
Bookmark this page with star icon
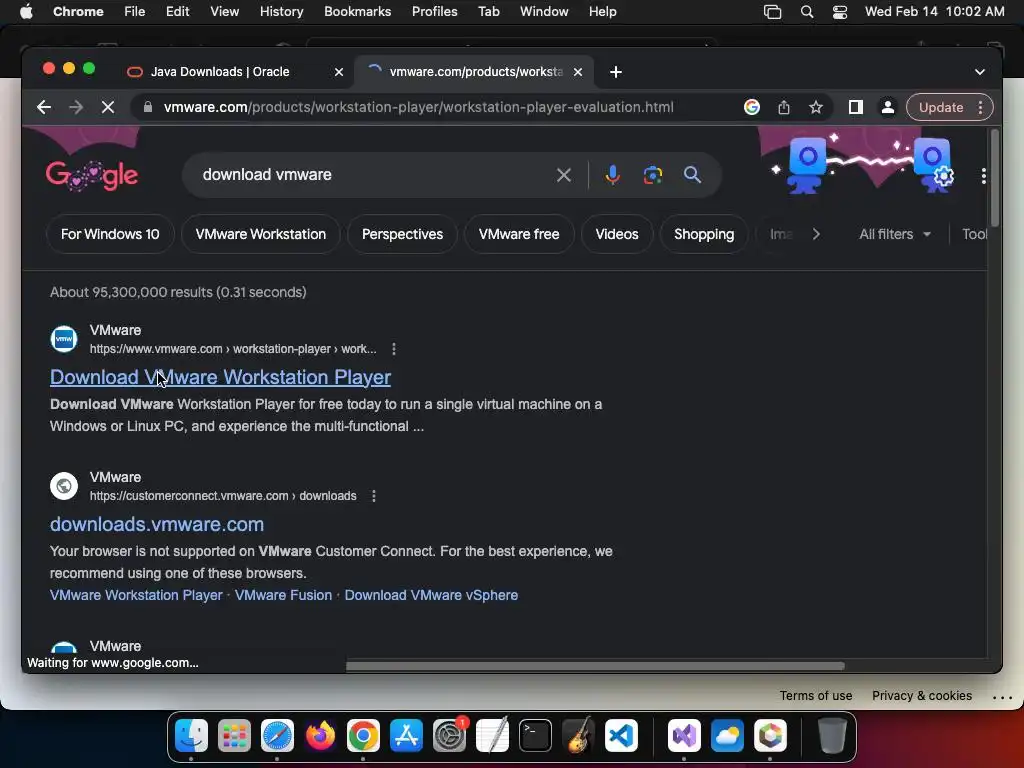(x=816, y=107)
